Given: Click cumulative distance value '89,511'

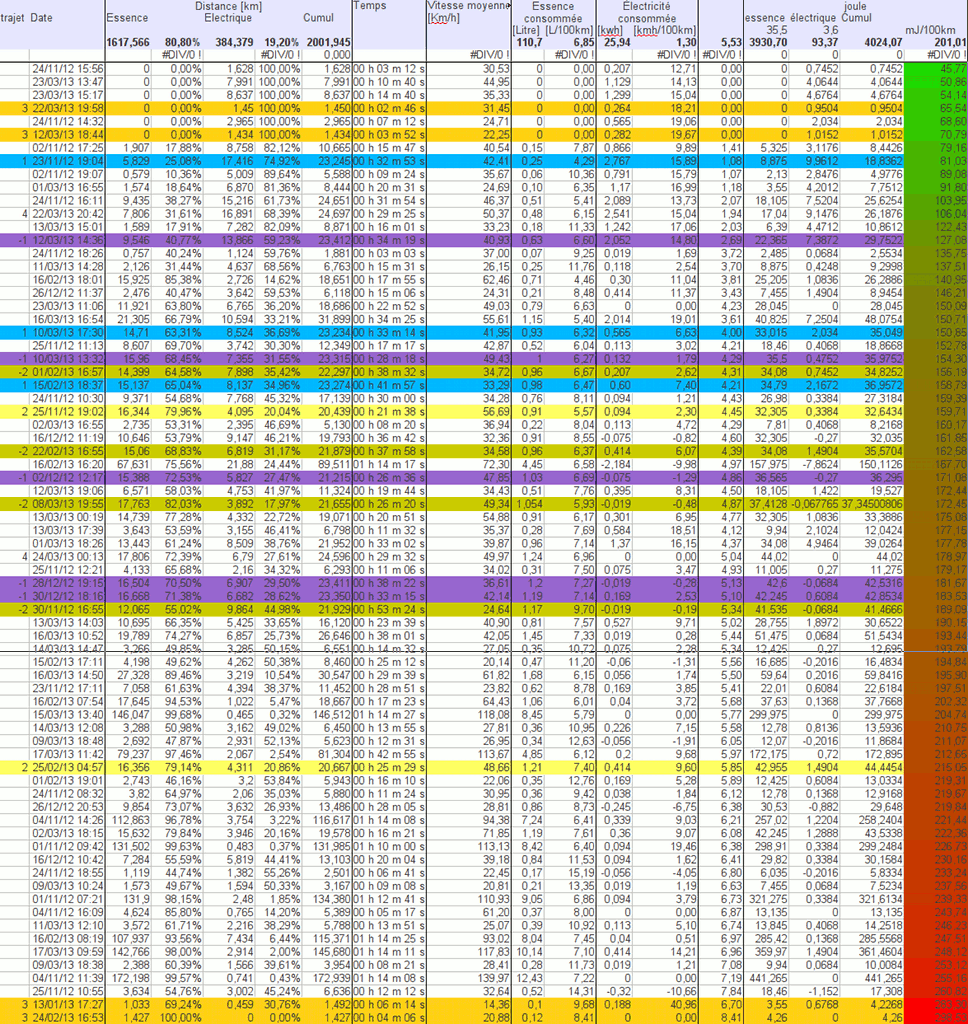Looking at the screenshot, I should (336, 464).
